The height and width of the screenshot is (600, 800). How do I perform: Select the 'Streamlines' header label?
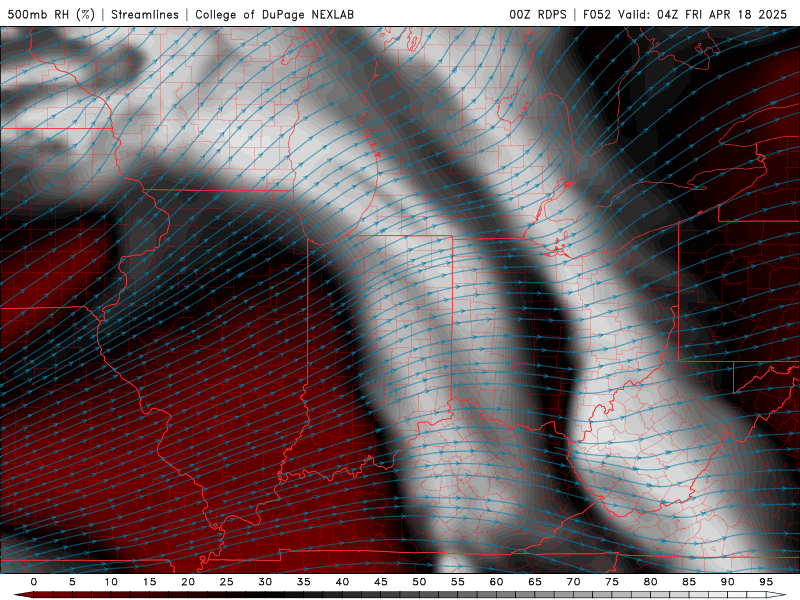coord(145,14)
